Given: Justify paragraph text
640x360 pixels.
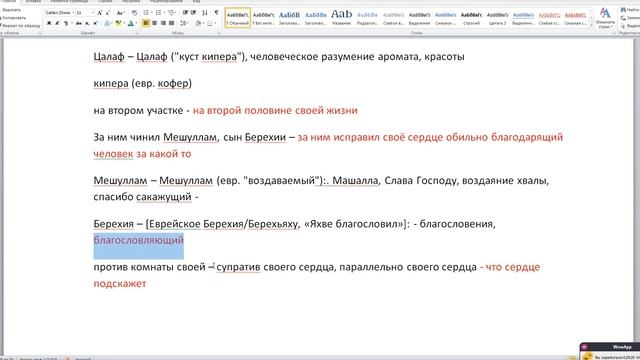Looking at the screenshot, I should coord(171,23).
